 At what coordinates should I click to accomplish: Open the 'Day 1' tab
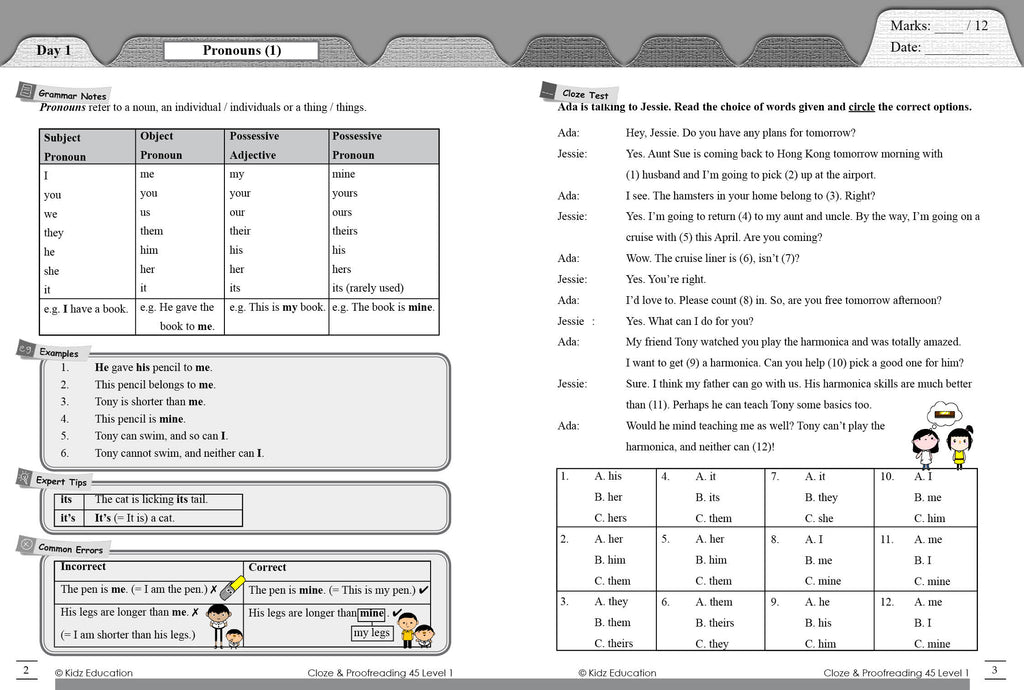tap(54, 50)
